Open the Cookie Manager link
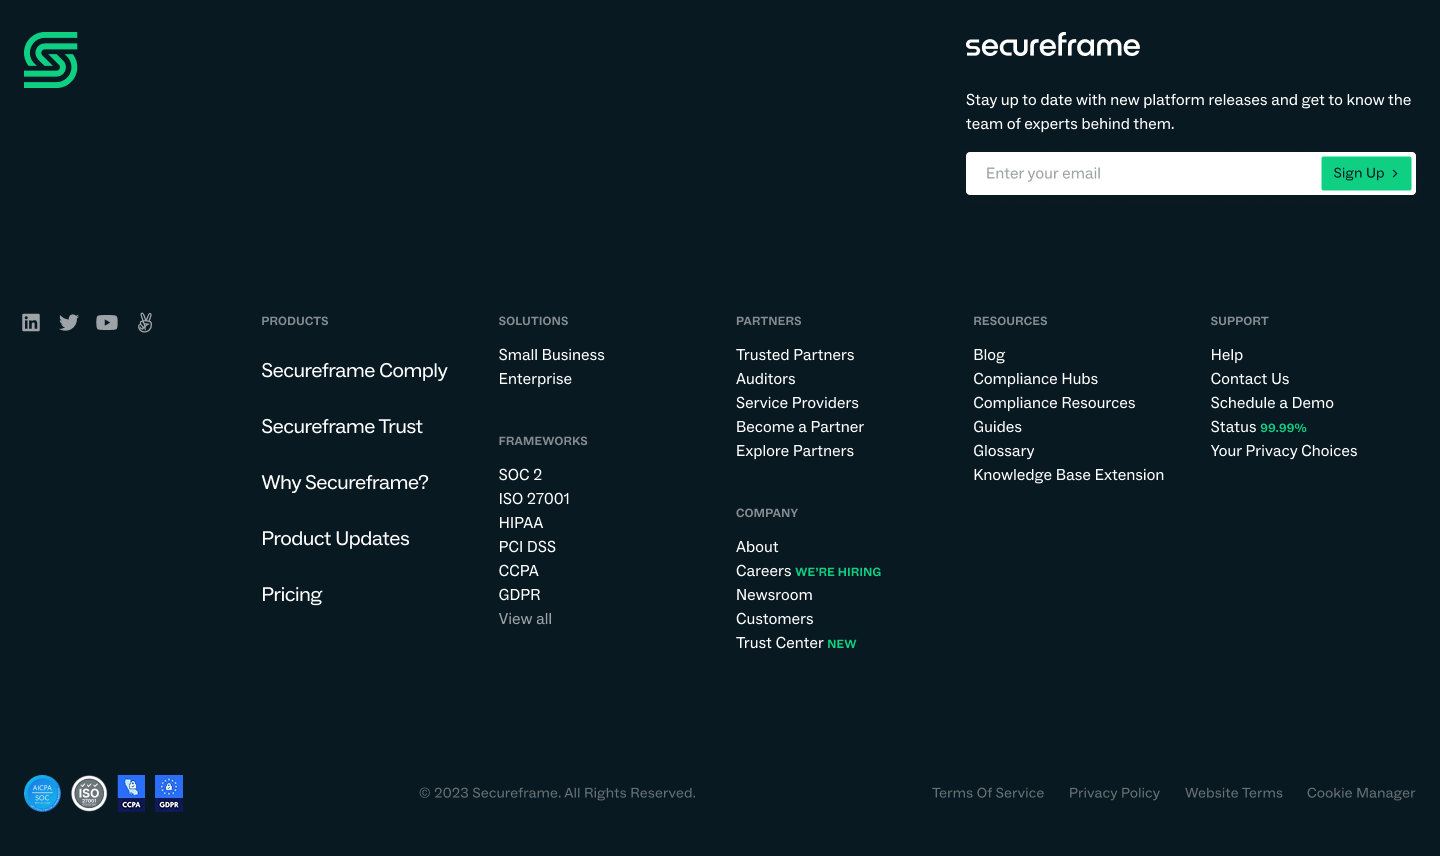The width and height of the screenshot is (1440, 856). pyautogui.click(x=1361, y=793)
